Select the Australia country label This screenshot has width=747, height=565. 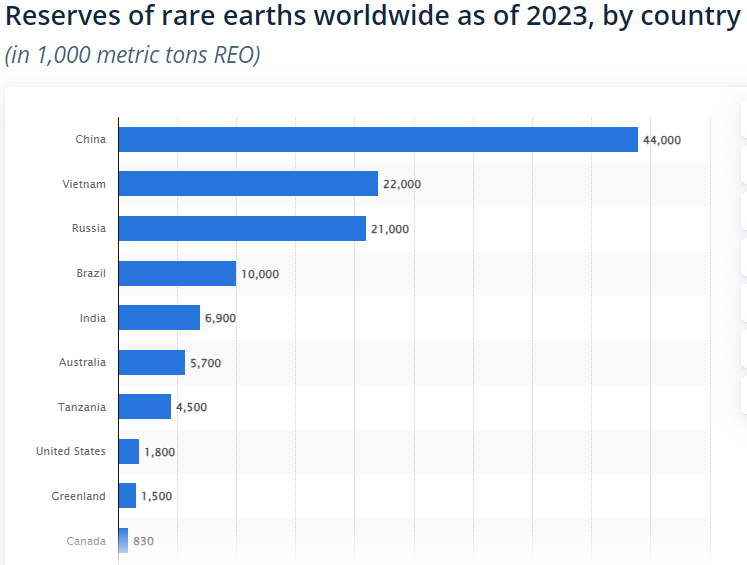click(x=82, y=362)
